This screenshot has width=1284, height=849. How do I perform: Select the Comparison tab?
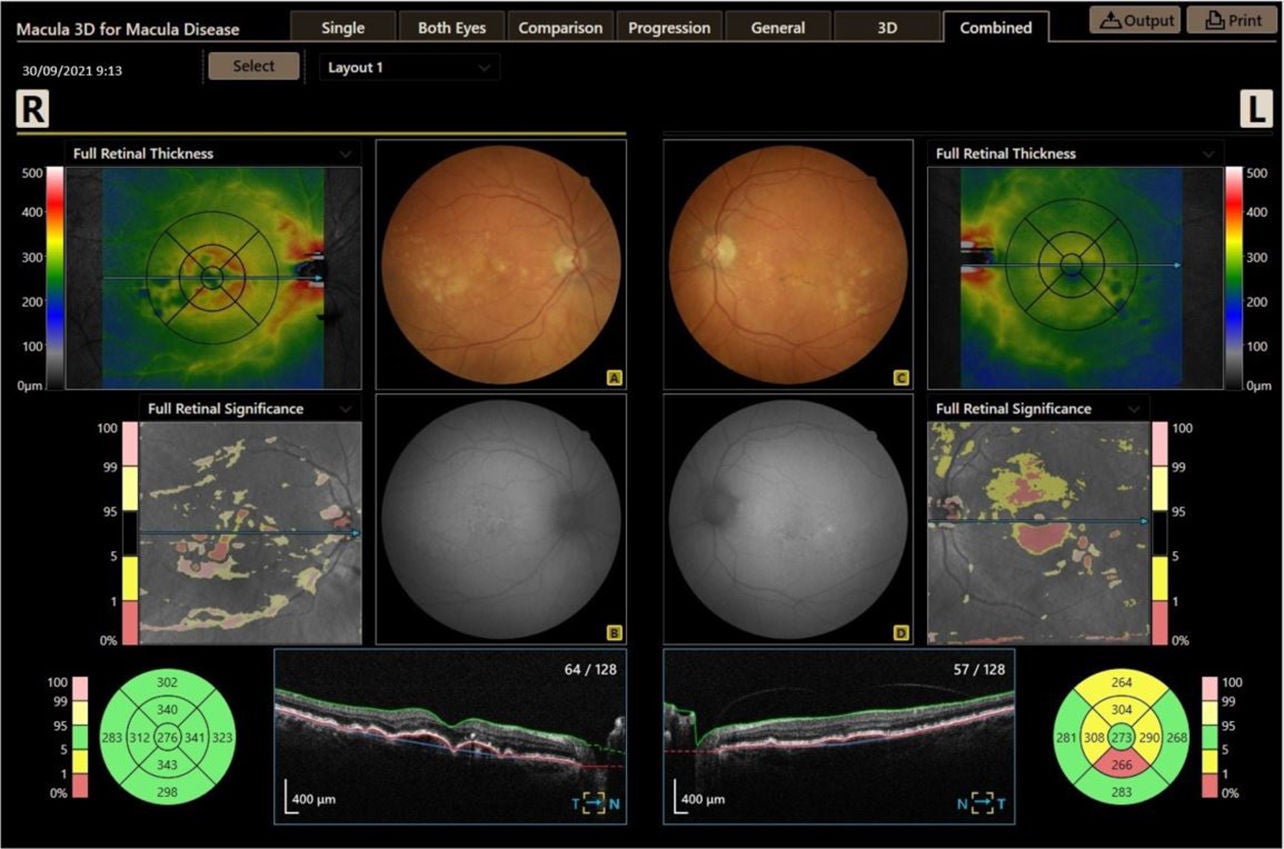click(x=558, y=27)
